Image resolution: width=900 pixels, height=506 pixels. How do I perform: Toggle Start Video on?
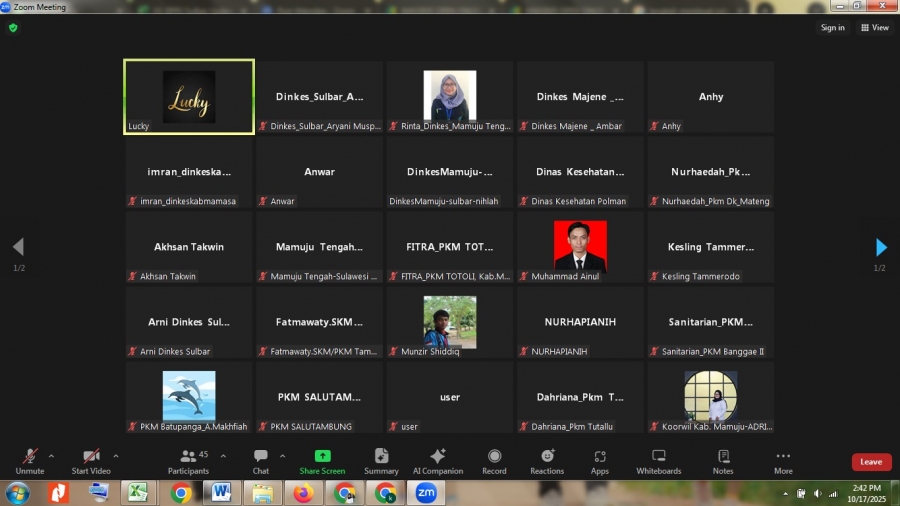[91, 456]
